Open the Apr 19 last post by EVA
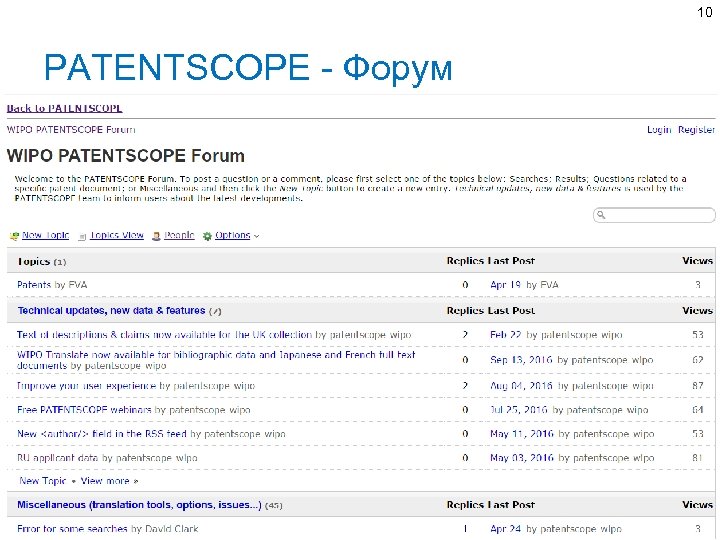Viewport: 720px width, 540px height. coord(505,285)
